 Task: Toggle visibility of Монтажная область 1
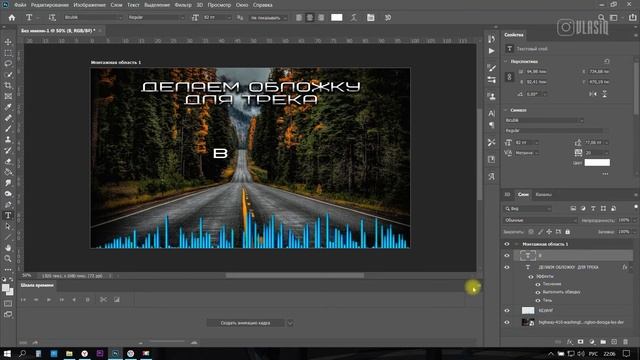pos(507,244)
